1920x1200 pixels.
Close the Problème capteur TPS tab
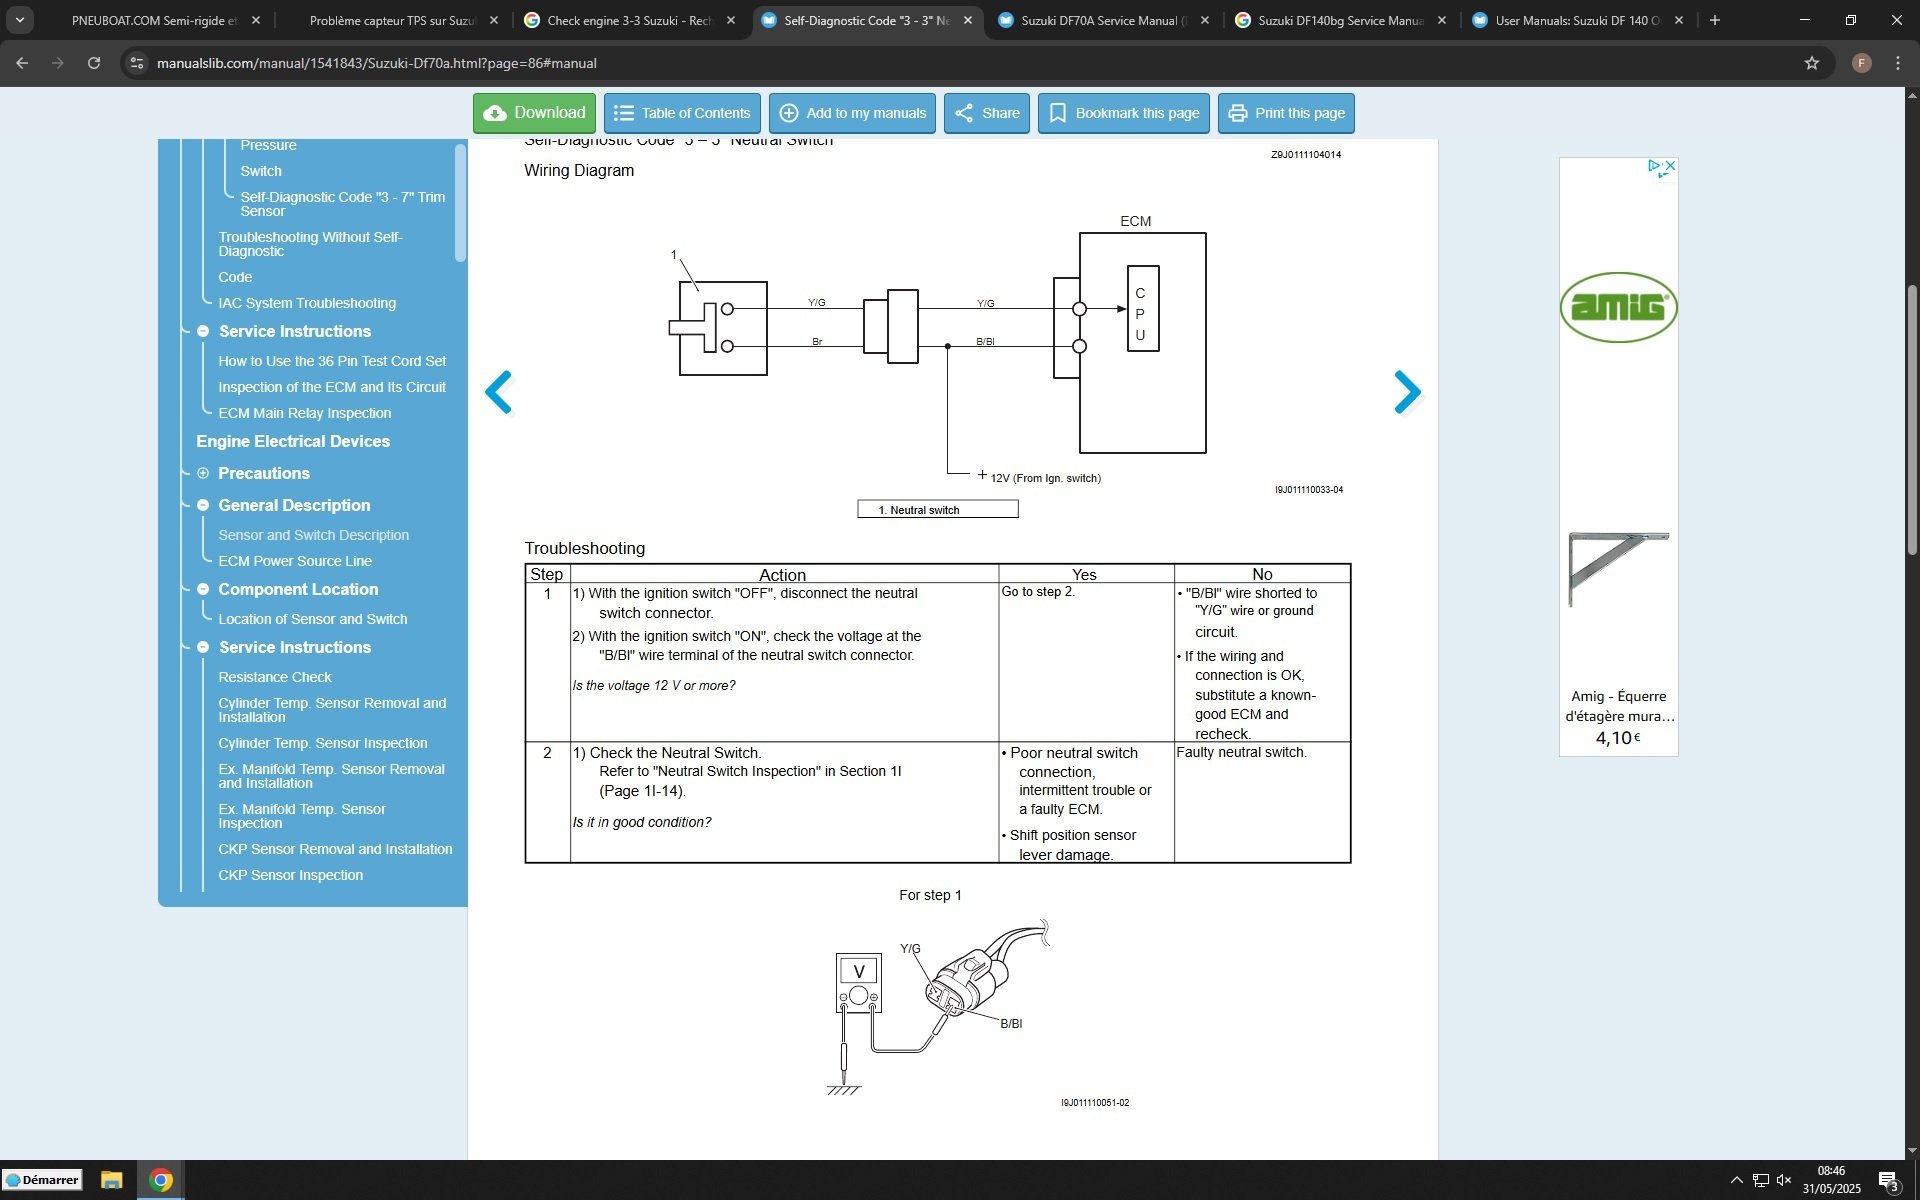(494, 20)
